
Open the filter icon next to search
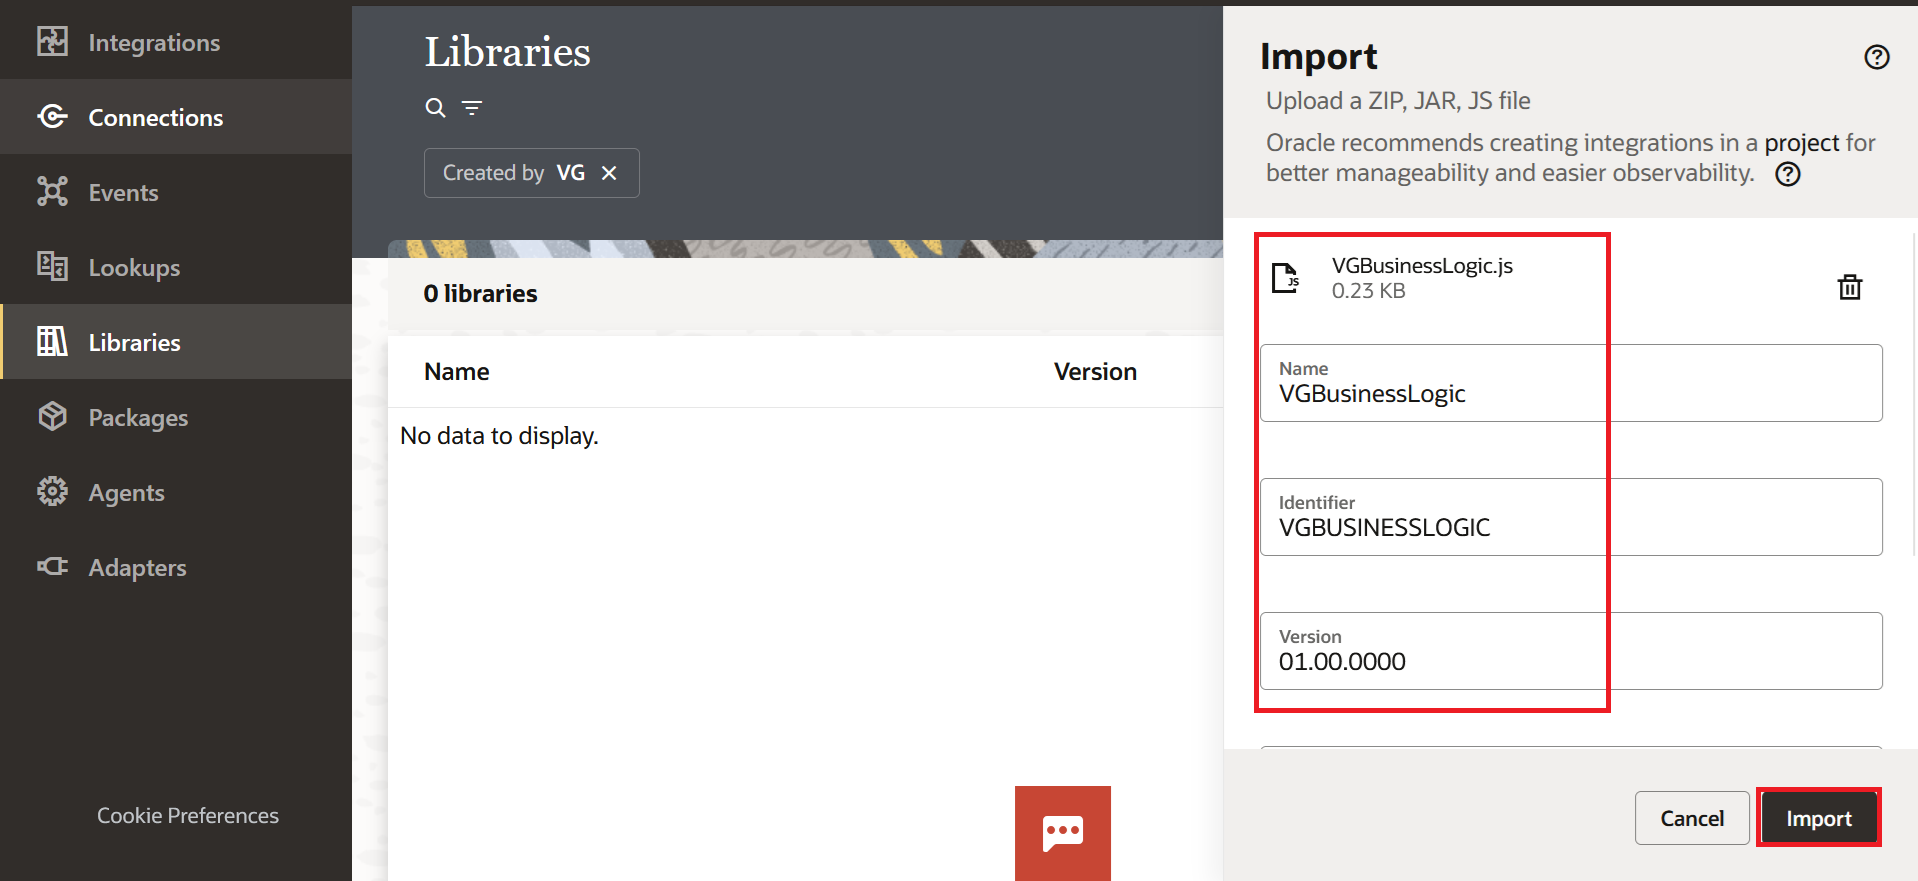point(472,108)
